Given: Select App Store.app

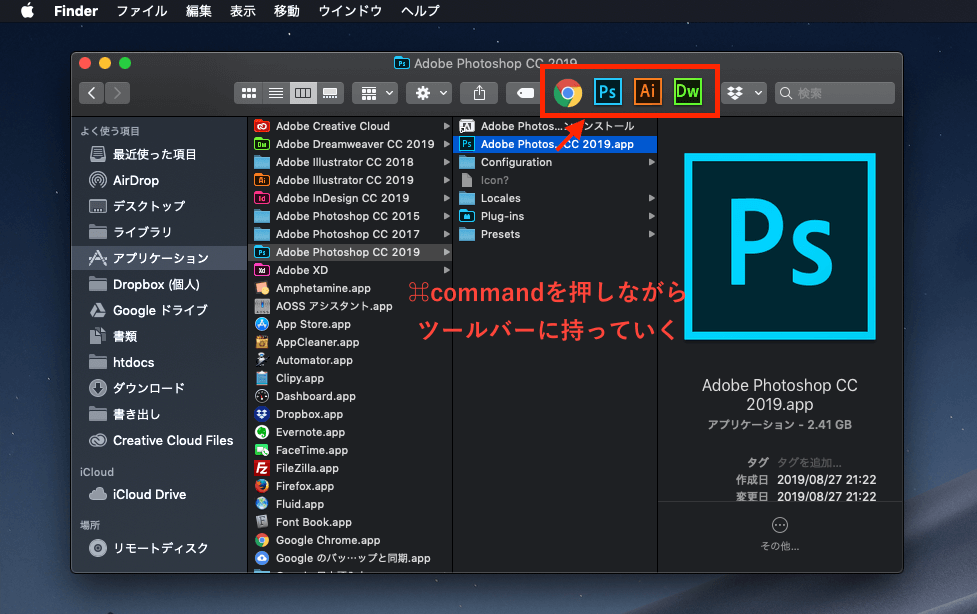Looking at the screenshot, I should pyautogui.click(x=351, y=324).
